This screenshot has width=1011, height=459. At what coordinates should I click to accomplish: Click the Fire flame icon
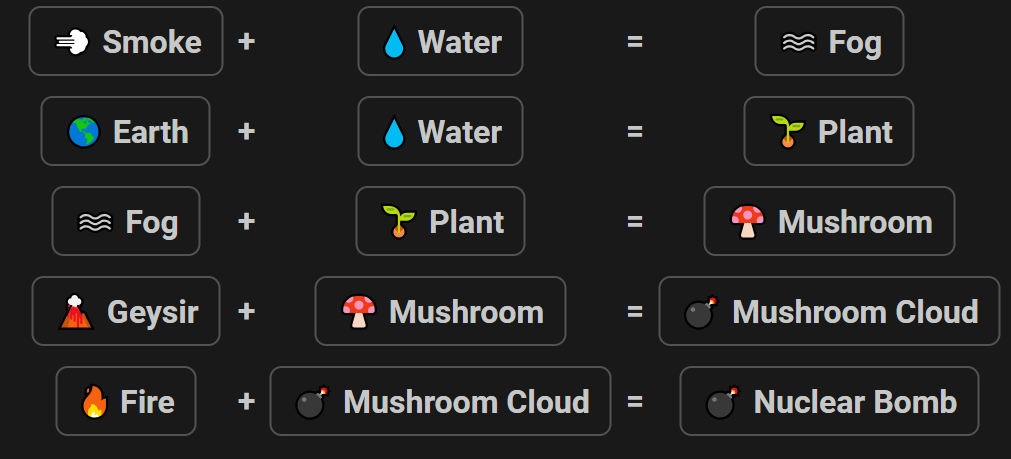[x=94, y=402]
